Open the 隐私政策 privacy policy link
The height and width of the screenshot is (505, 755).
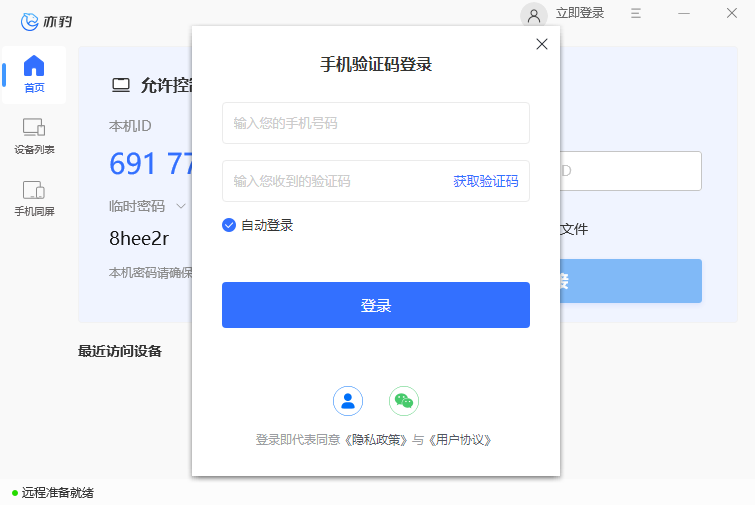click(377, 440)
